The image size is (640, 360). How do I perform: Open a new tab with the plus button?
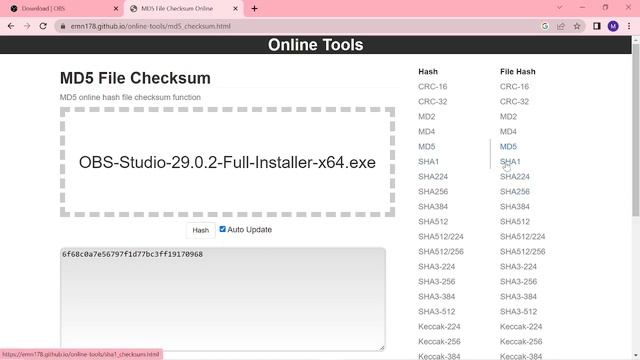point(254,8)
